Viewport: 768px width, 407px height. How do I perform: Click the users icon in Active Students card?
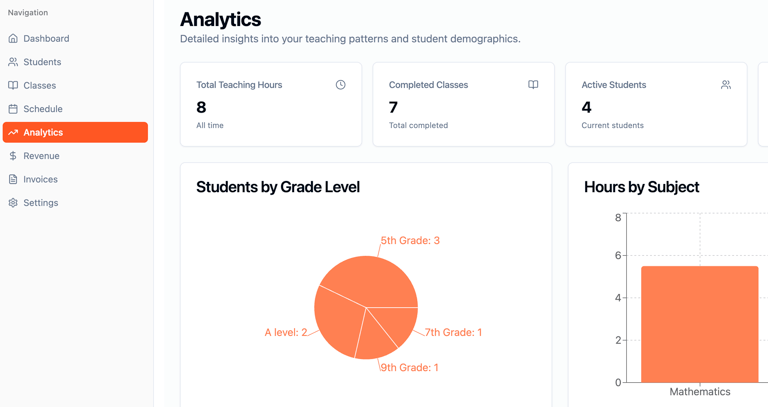726,85
